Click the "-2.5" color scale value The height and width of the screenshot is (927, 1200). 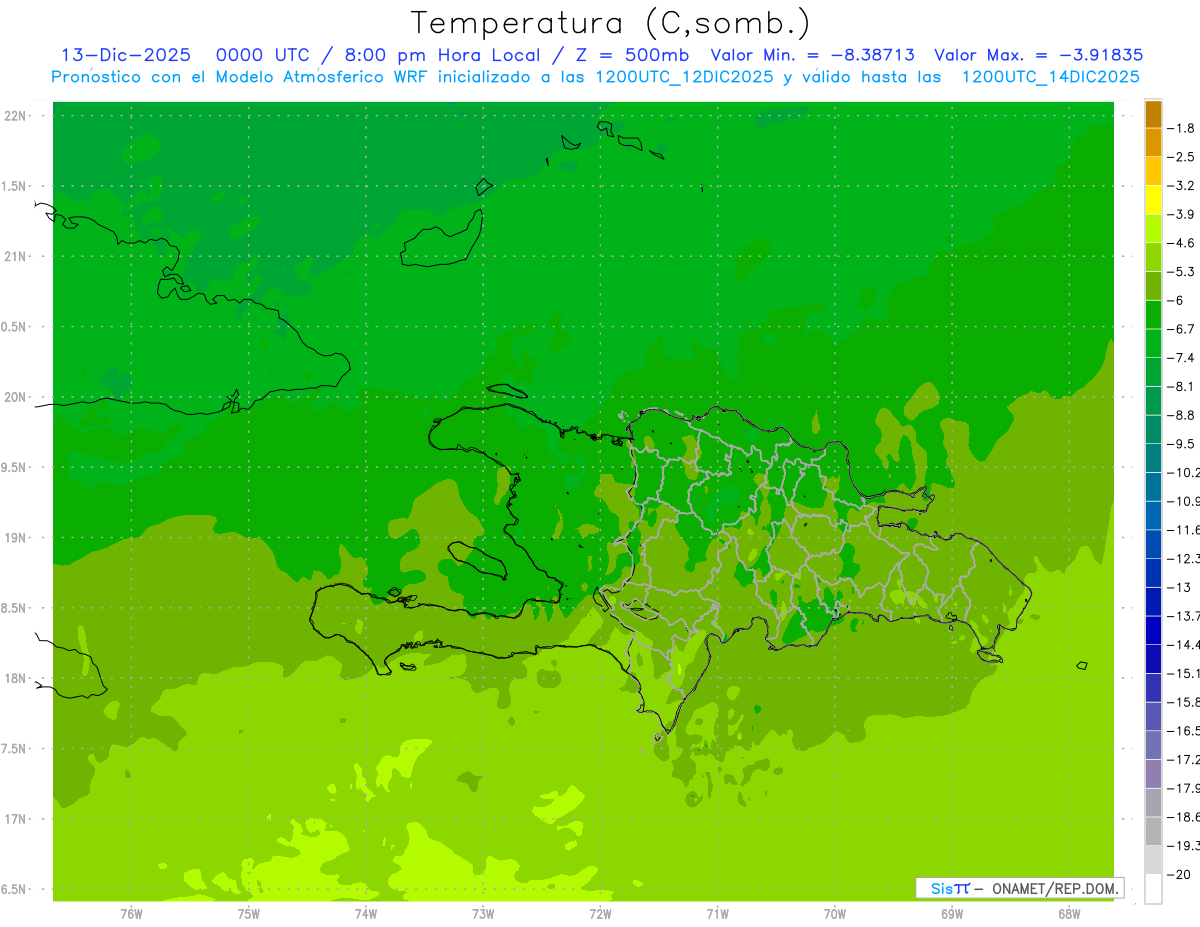click(x=1183, y=157)
